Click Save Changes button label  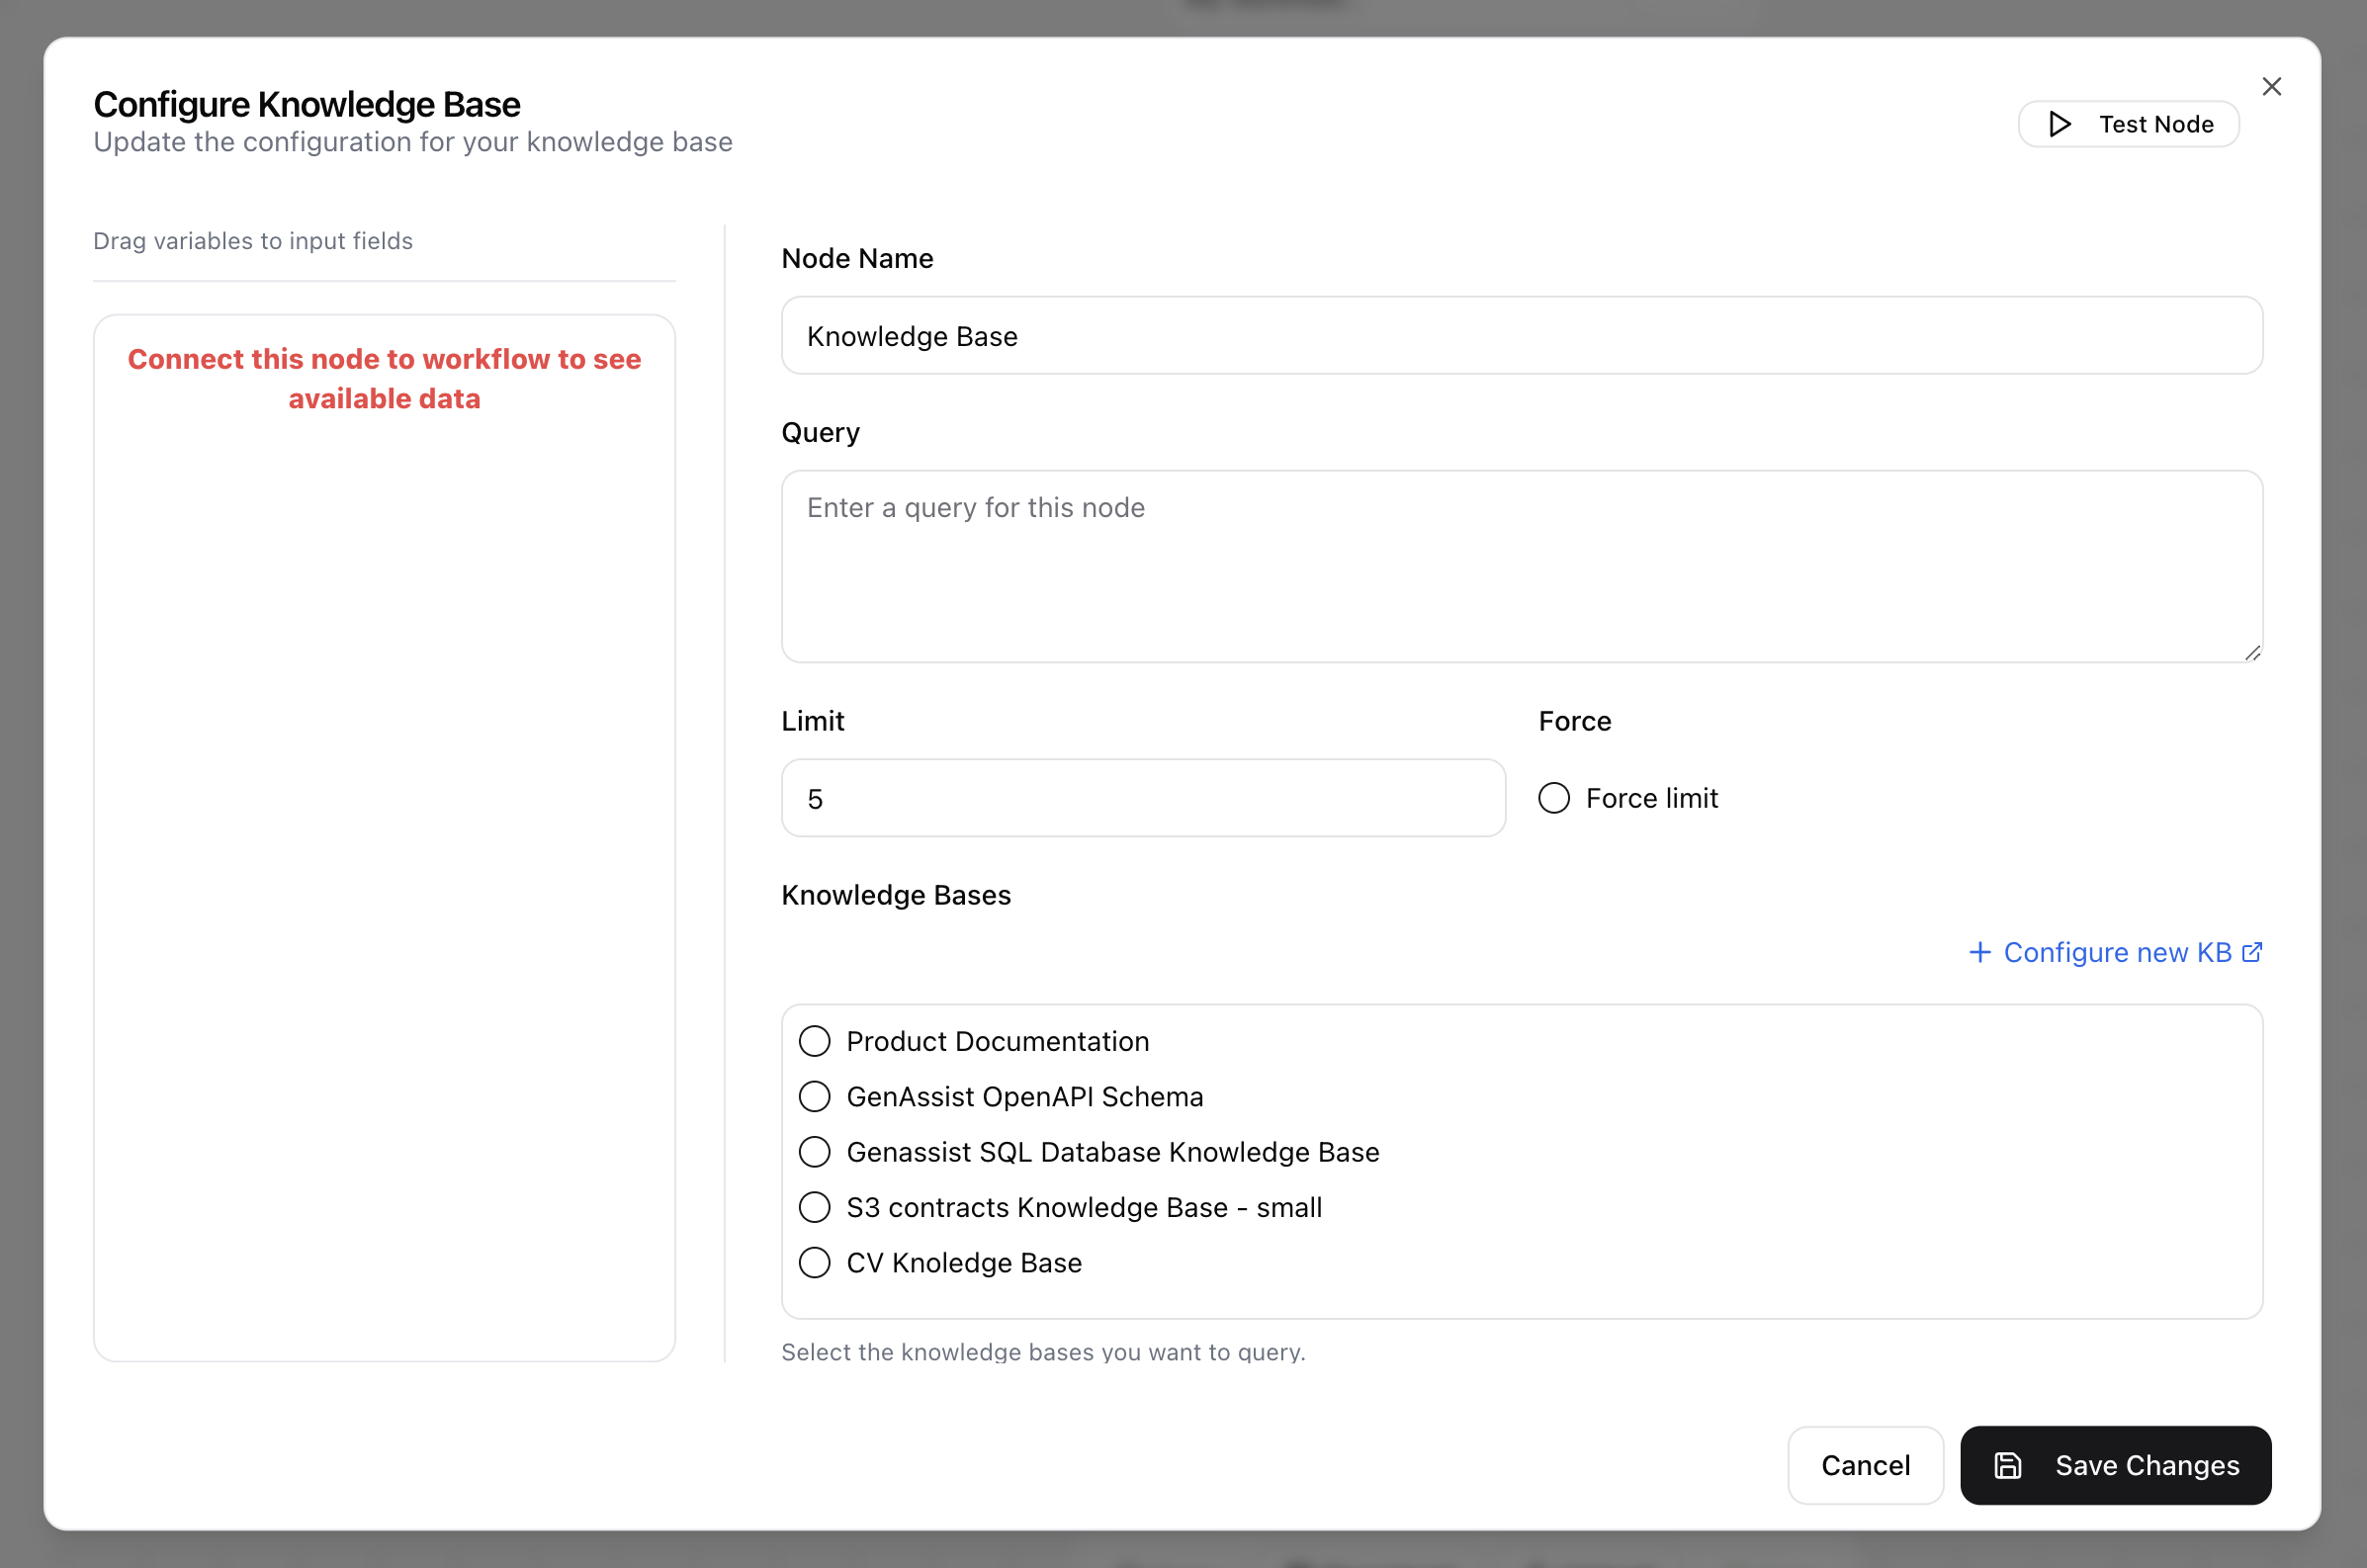2146,1465
